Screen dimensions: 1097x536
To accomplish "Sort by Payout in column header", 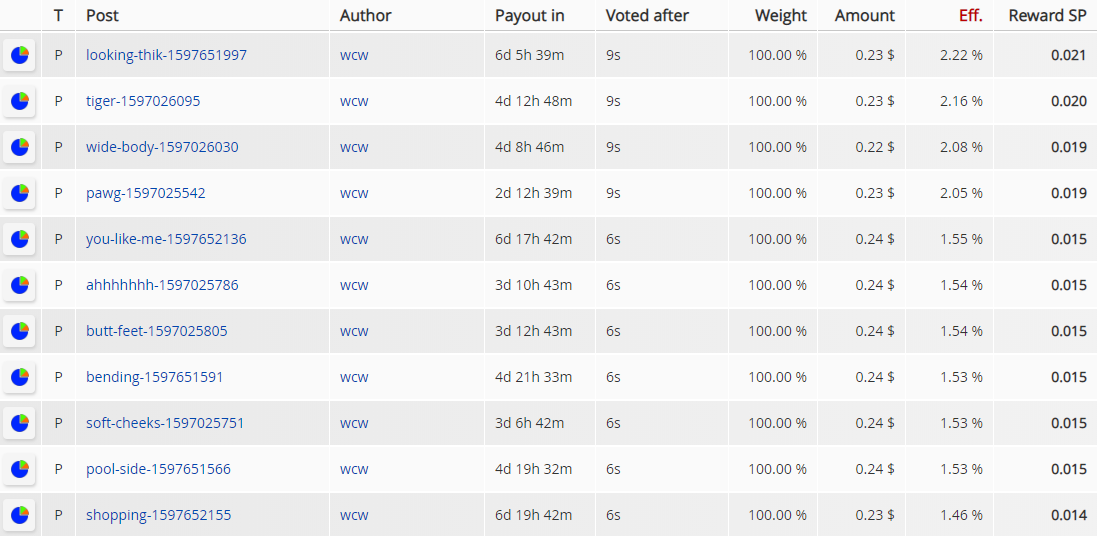I will (x=530, y=15).
